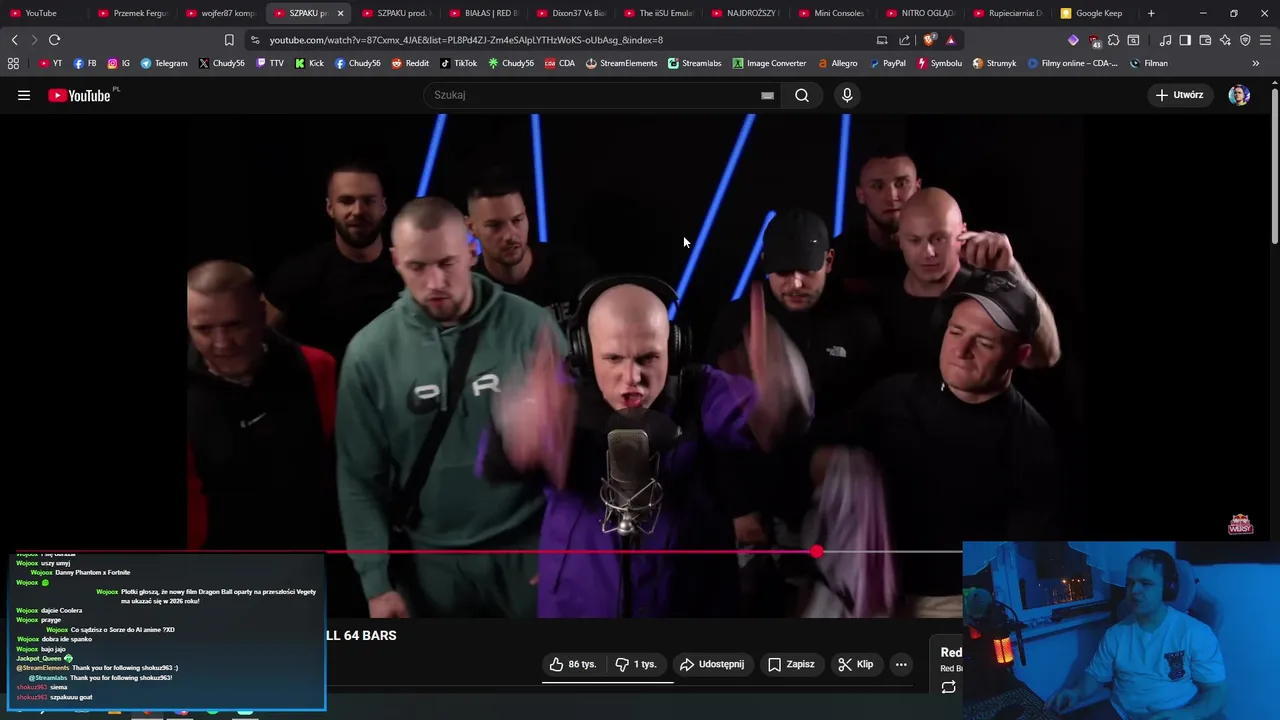Open the TikTok bookmark
Screen dimensions: 1280x720
[458, 63]
